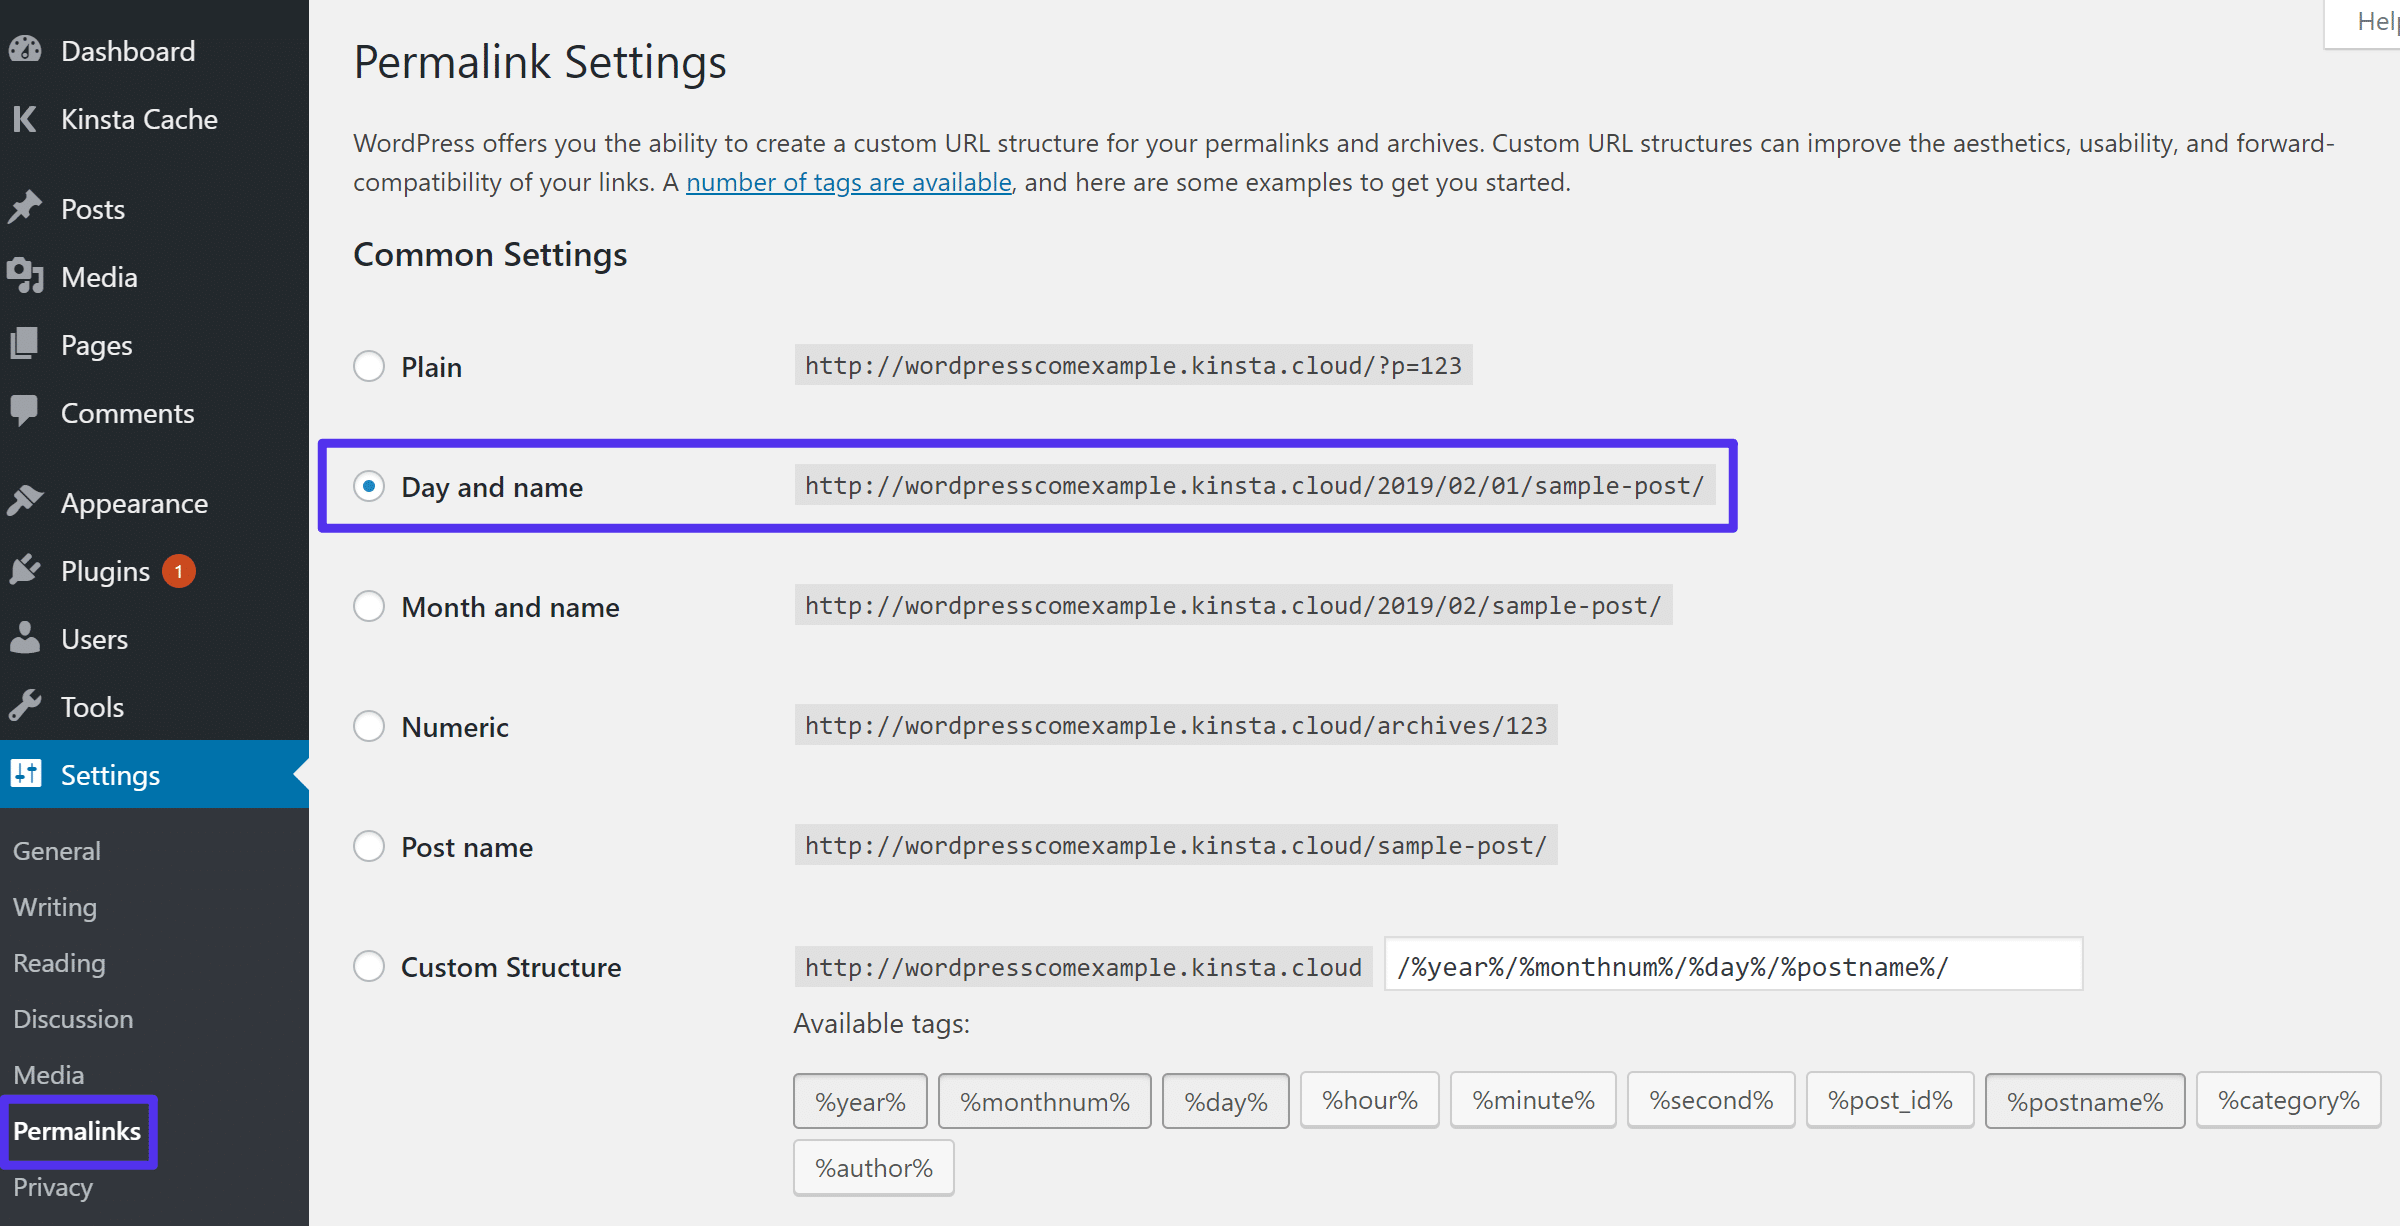Image resolution: width=2400 pixels, height=1226 pixels.
Task: Click the Plugins icon in sidebar
Action: [x=27, y=569]
